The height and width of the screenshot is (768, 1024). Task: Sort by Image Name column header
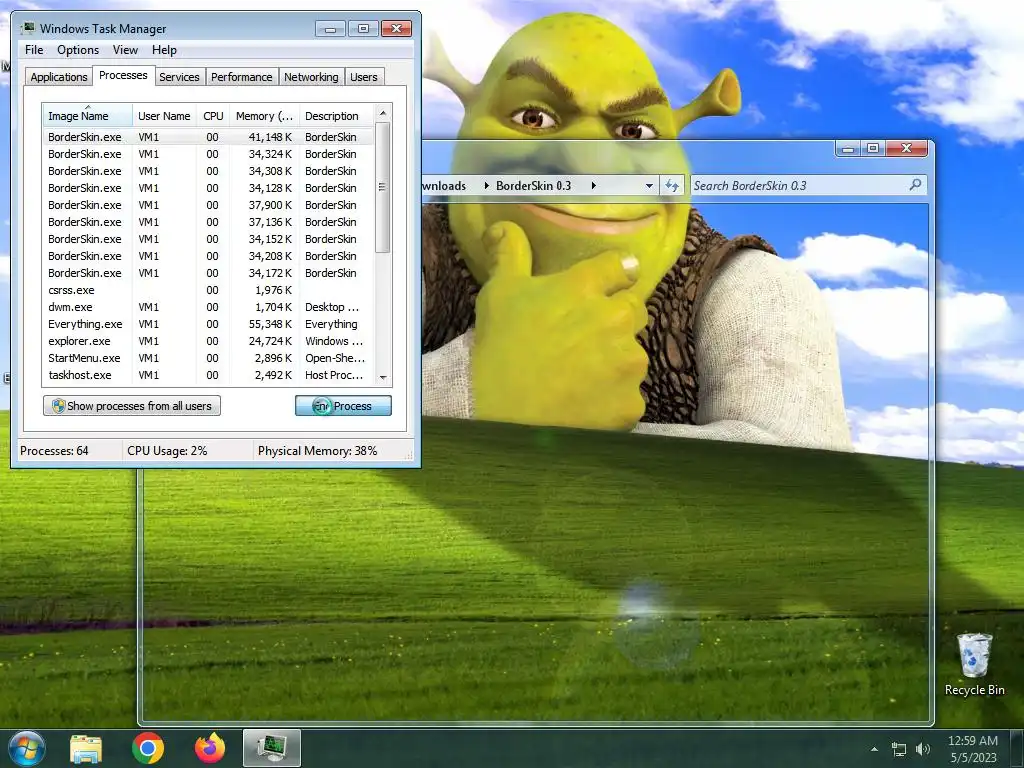point(88,116)
